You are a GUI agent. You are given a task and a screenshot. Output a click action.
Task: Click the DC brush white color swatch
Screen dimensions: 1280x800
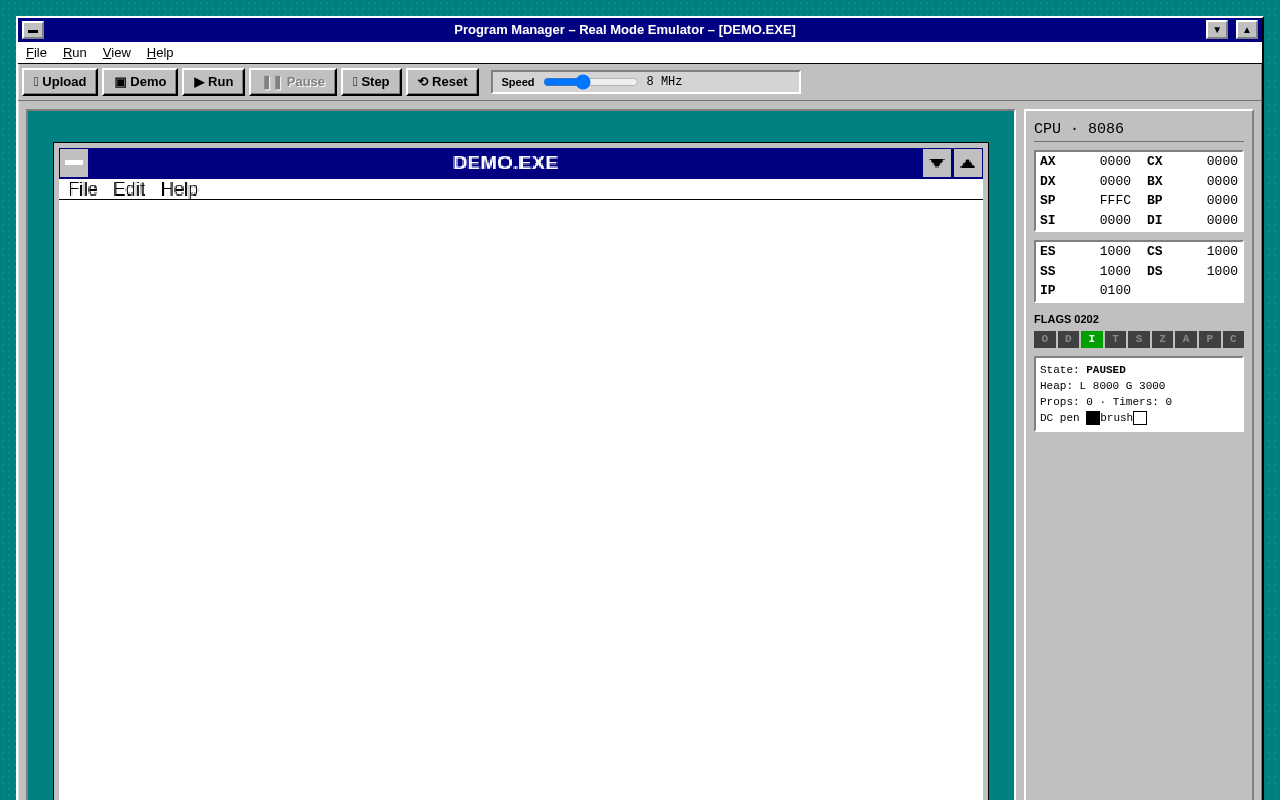coord(1140,418)
